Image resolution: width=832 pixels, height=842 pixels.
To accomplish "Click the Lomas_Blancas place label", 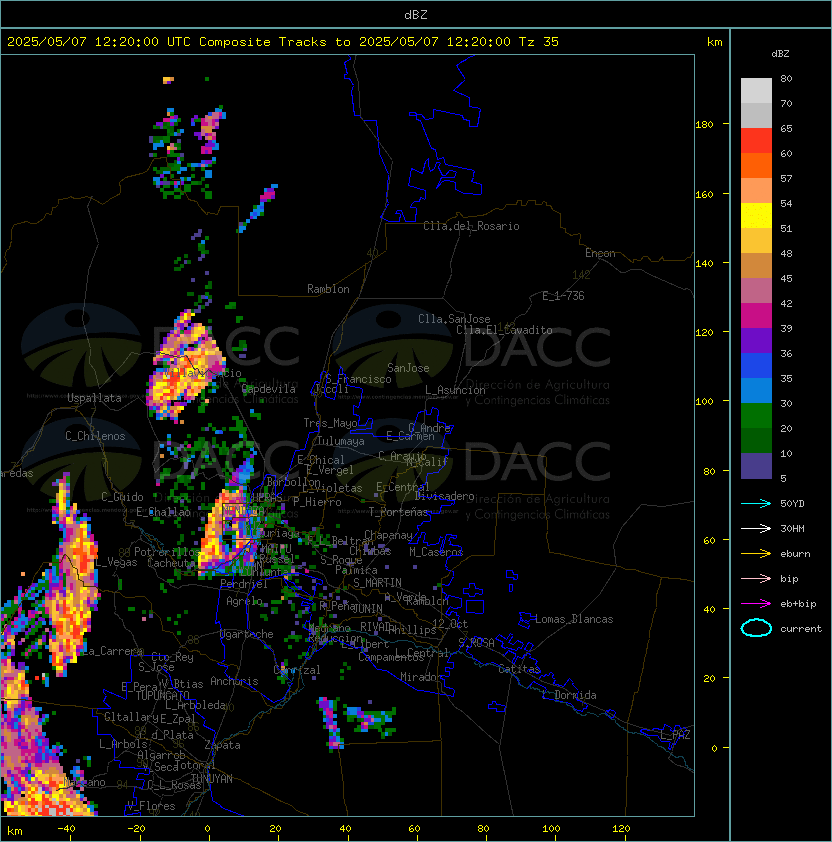I will (574, 619).
